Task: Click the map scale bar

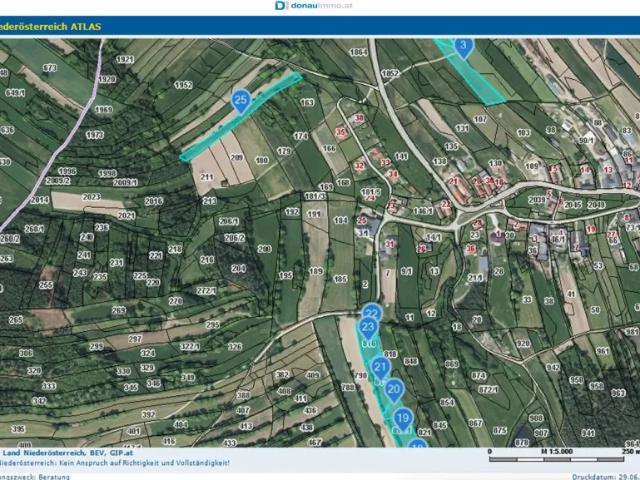Action: point(557,460)
